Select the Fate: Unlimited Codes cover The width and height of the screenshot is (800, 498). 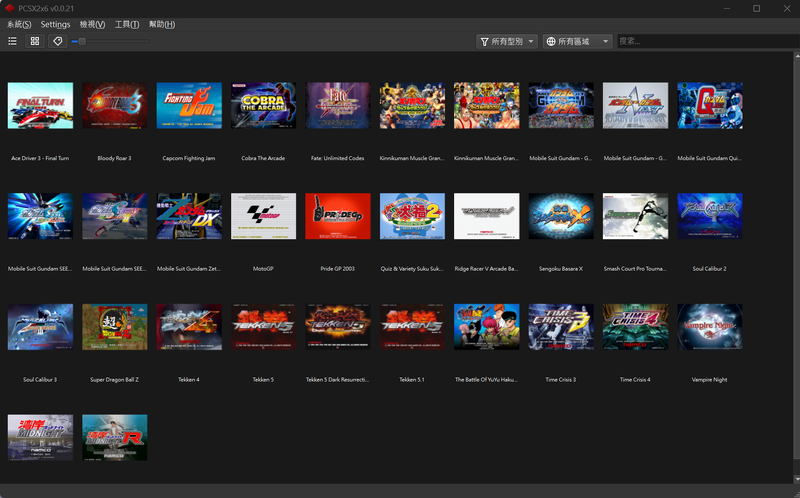point(338,106)
